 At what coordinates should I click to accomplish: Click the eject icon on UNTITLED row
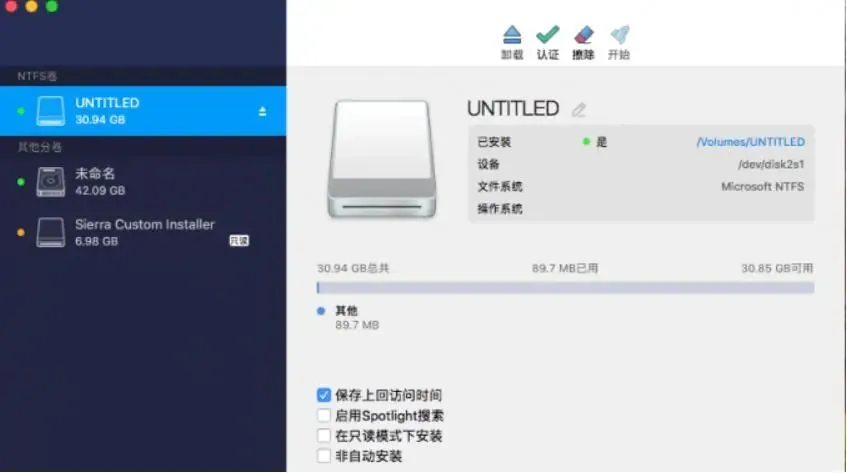click(x=262, y=112)
